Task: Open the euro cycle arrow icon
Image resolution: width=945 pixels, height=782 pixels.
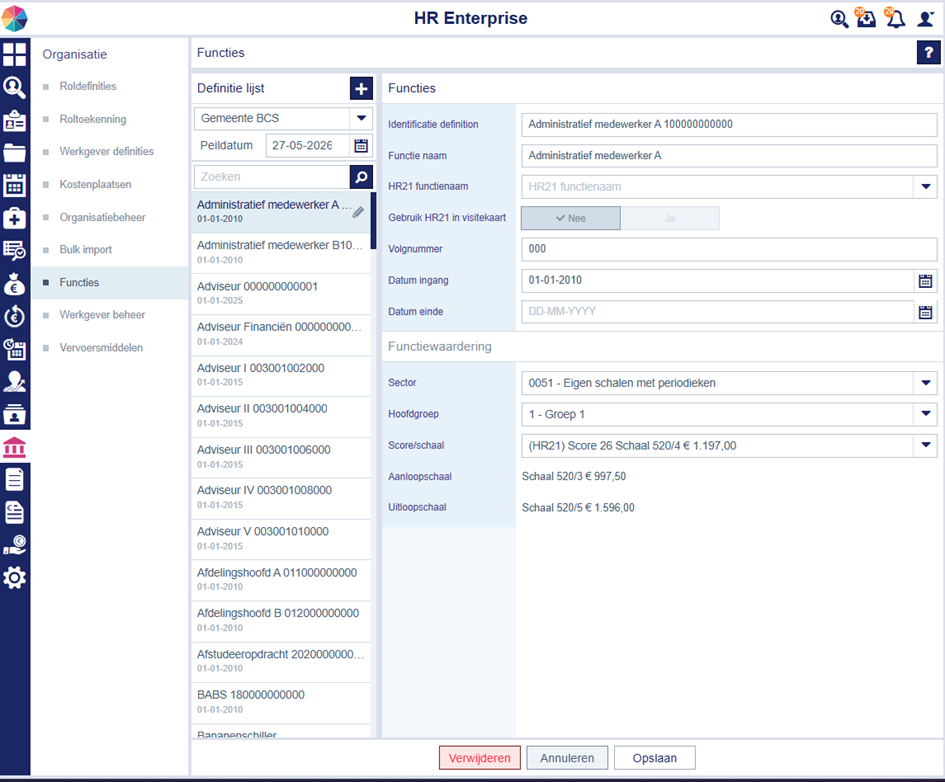Action: click(14, 316)
